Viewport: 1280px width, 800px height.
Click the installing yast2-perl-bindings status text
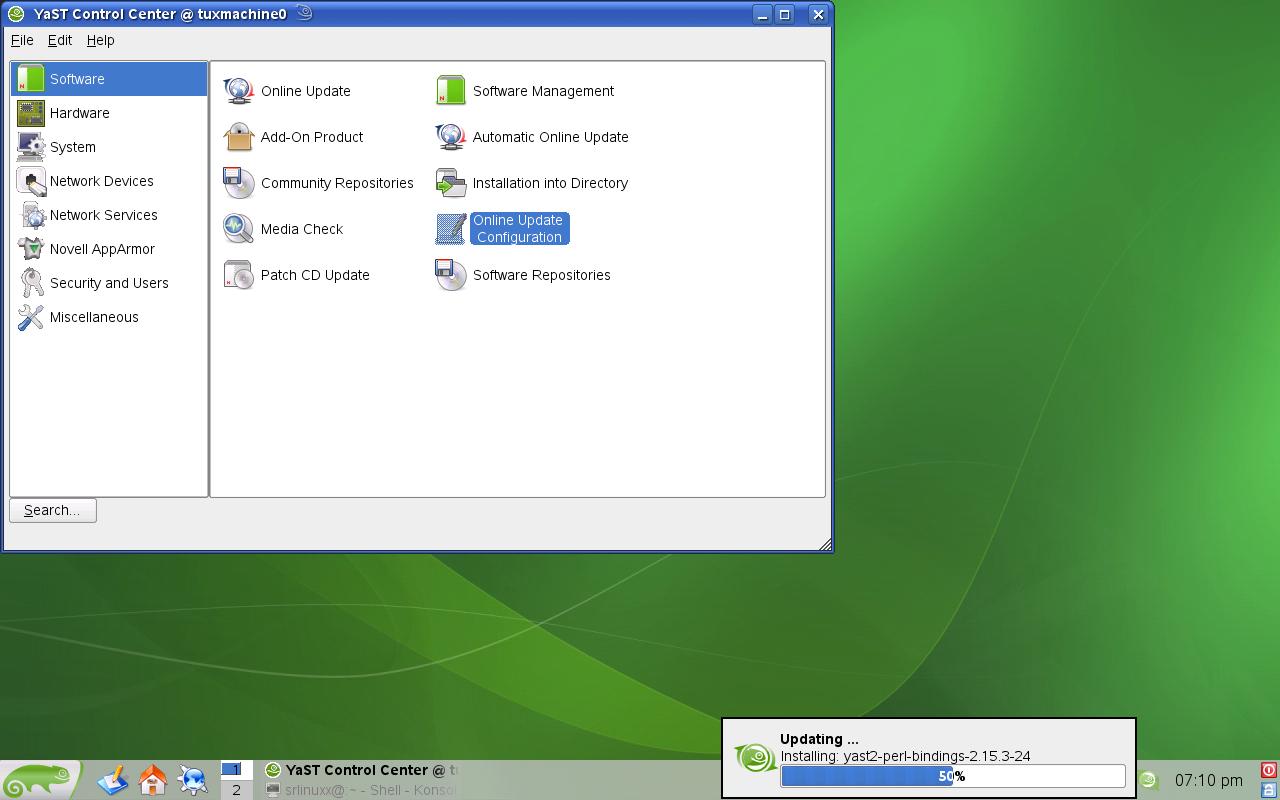click(x=905, y=756)
